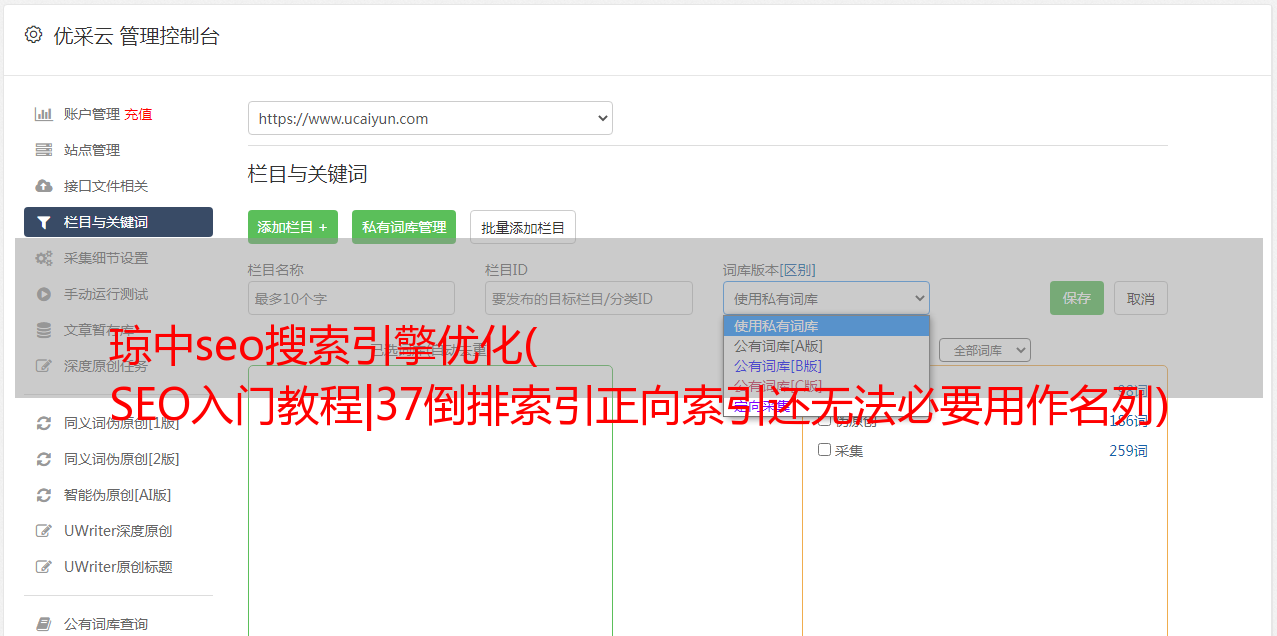Image resolution: width=1277 pixels, height=636 pixels.
Task: Click the bar chart icon for 账户管理
Action: tap(43, 114)
